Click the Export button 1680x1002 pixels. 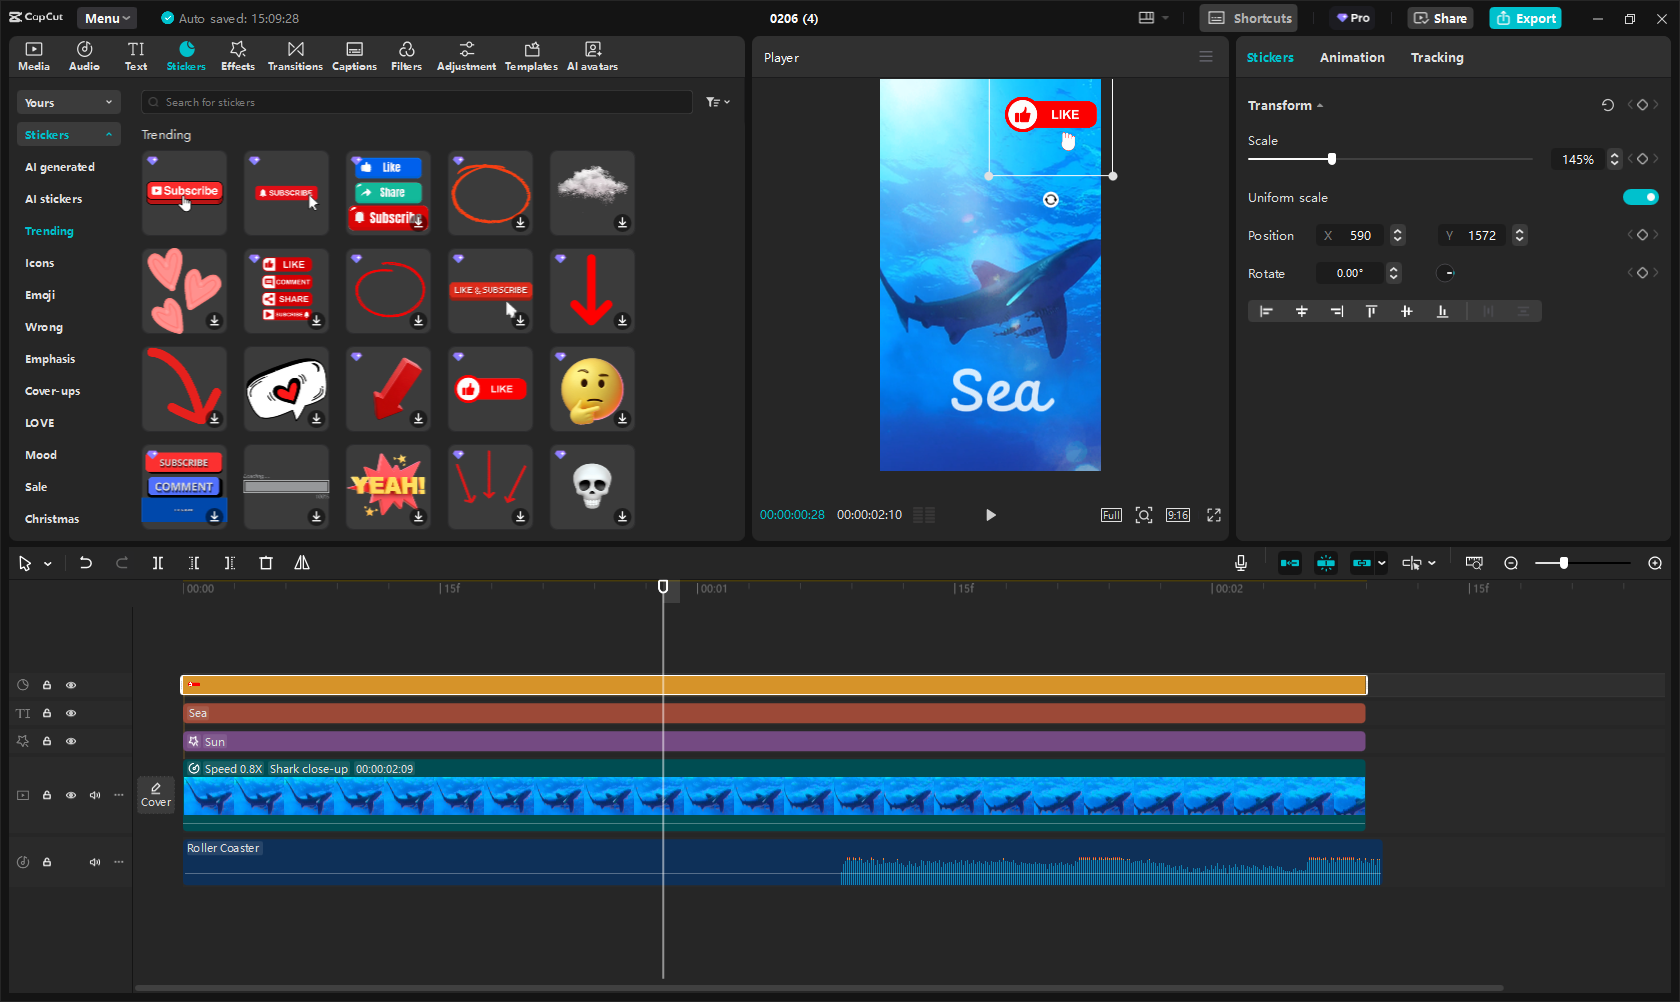tap(1525, 18)
